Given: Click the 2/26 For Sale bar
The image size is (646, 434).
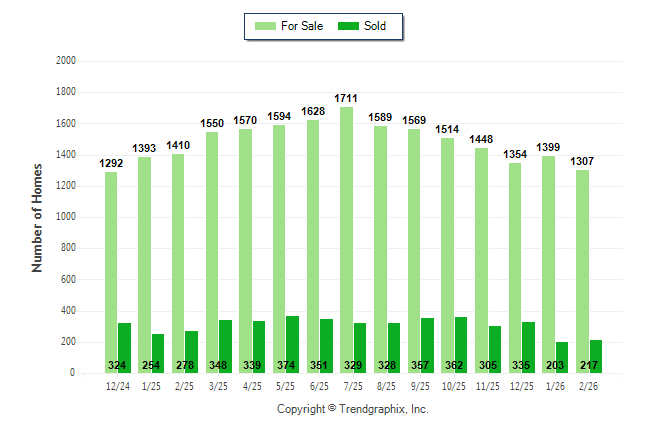Looking at the screenshot, I should [582, 271].
